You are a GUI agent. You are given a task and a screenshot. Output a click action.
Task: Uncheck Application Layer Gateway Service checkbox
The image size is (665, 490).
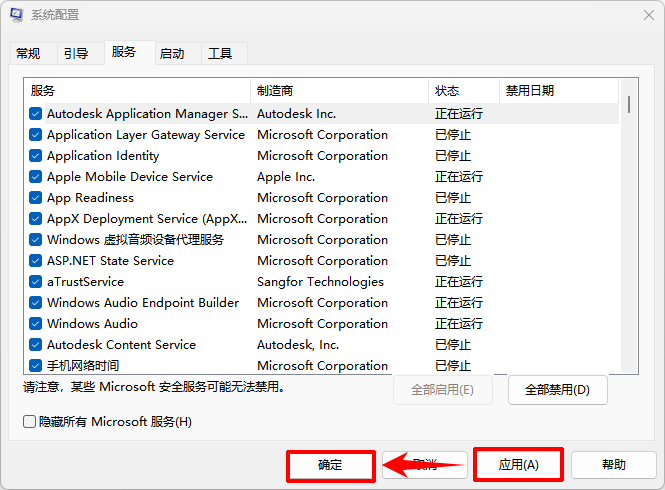(36, 135)
